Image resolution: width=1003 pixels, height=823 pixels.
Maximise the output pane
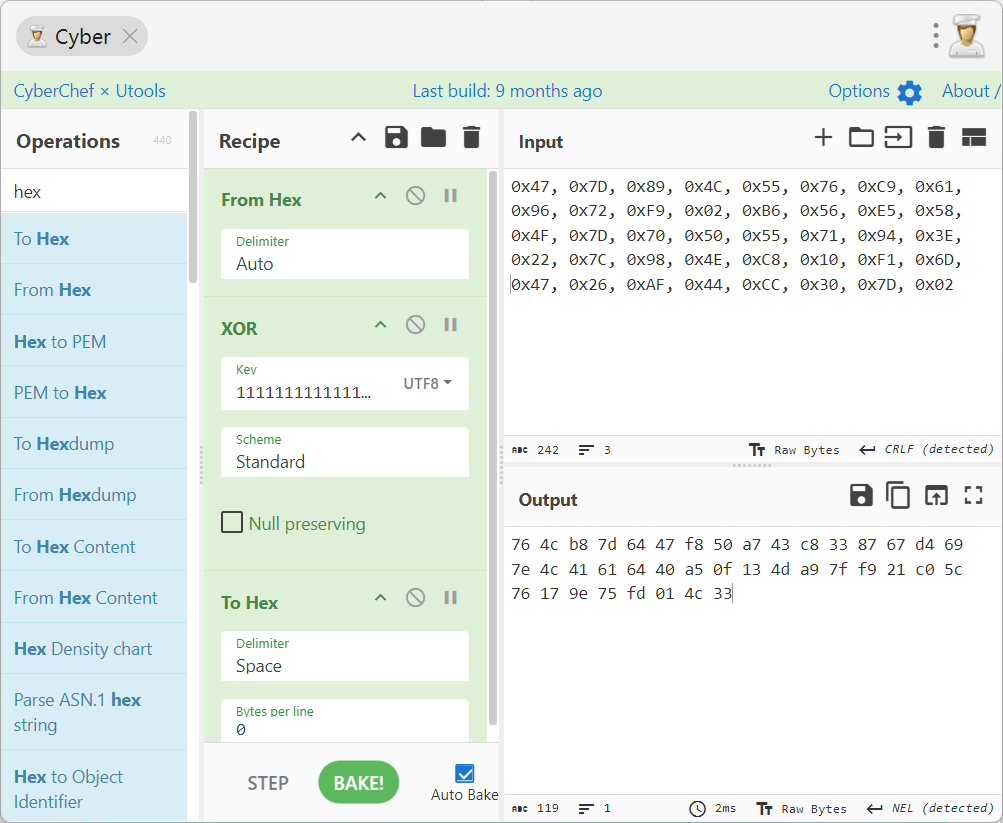[x=974, y=496]
